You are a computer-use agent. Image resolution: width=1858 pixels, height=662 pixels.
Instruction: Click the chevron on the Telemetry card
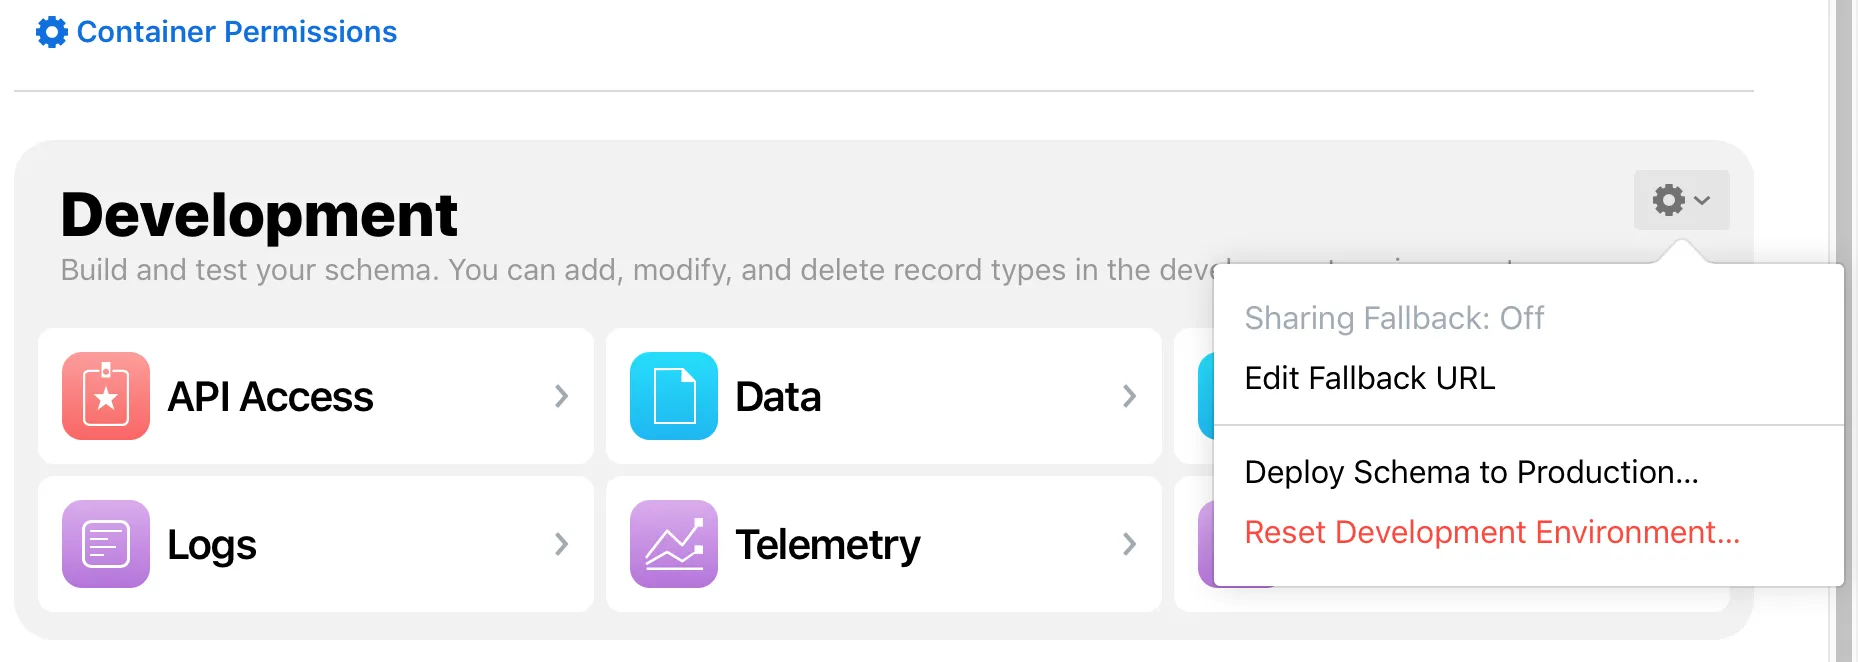[1129, 544]
